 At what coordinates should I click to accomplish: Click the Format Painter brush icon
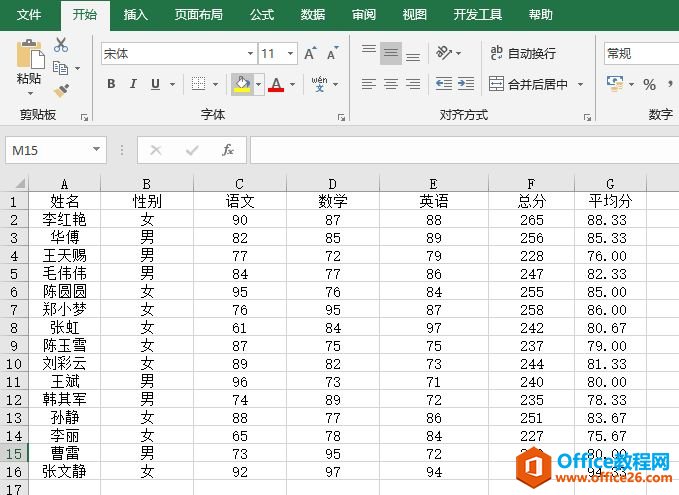61,91
